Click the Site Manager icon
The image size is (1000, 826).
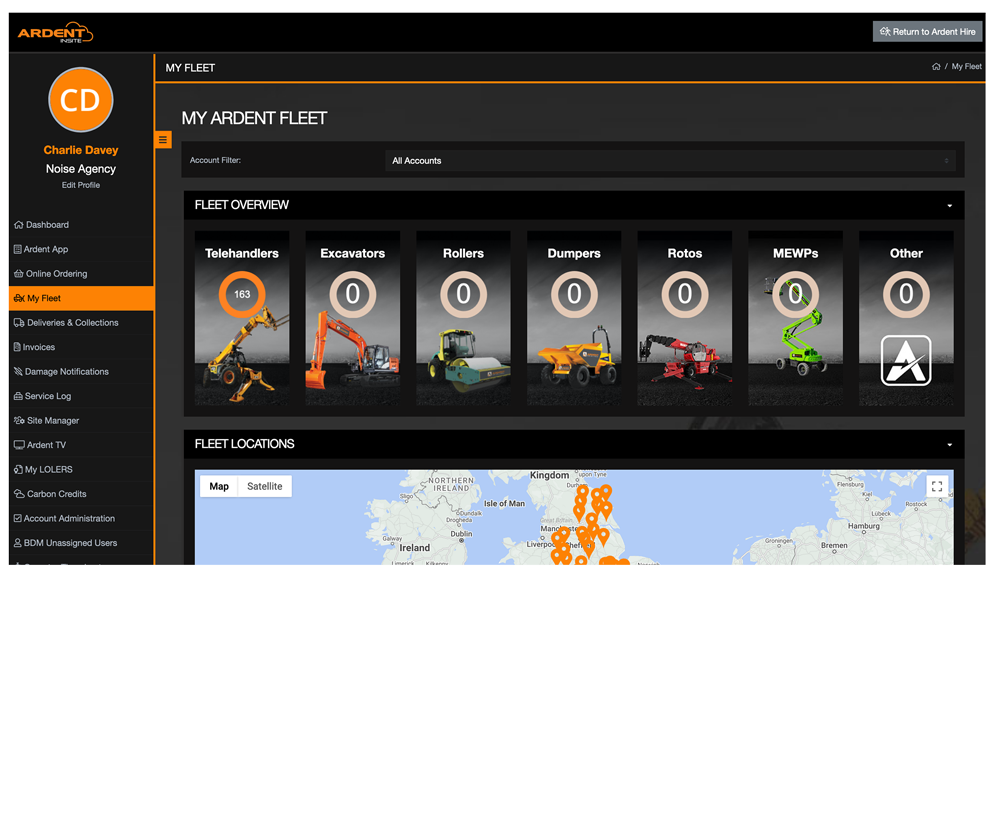point(19,420)
